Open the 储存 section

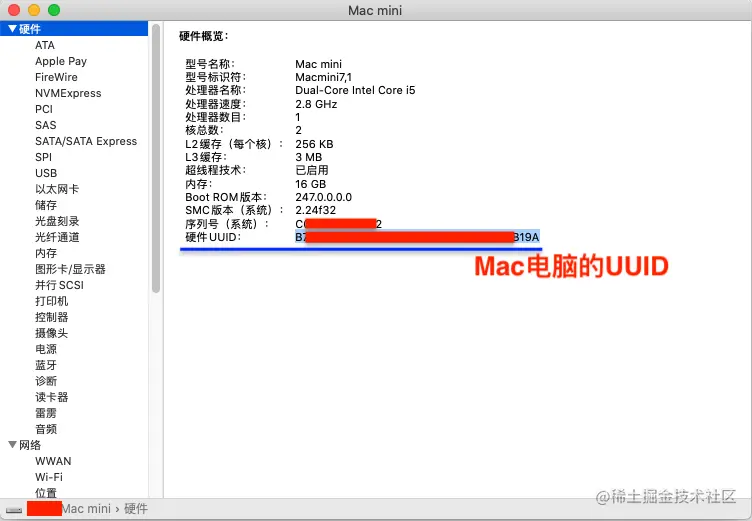click(x=46, y=205)
